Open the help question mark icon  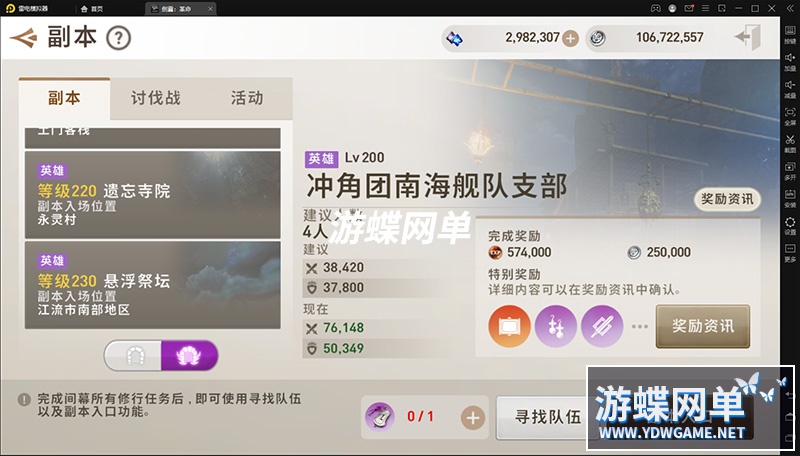point(118,38)
